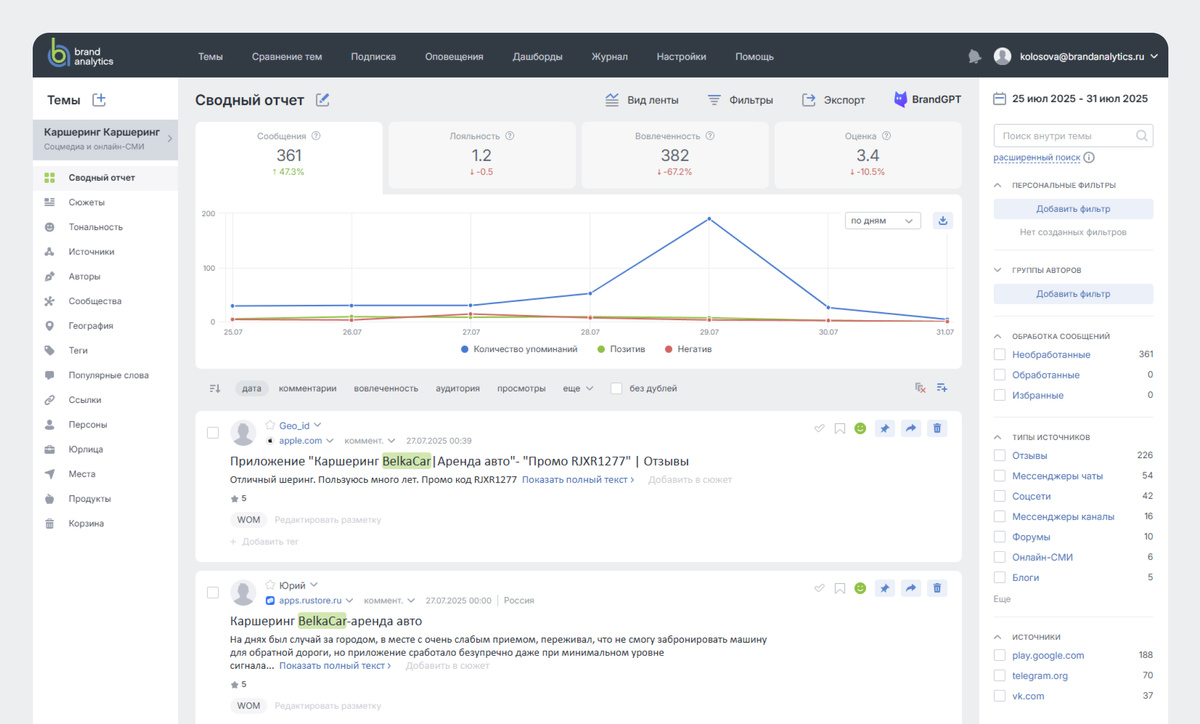Open the Тональность sidebar section

pyautogui.click(x=96, y=227)
